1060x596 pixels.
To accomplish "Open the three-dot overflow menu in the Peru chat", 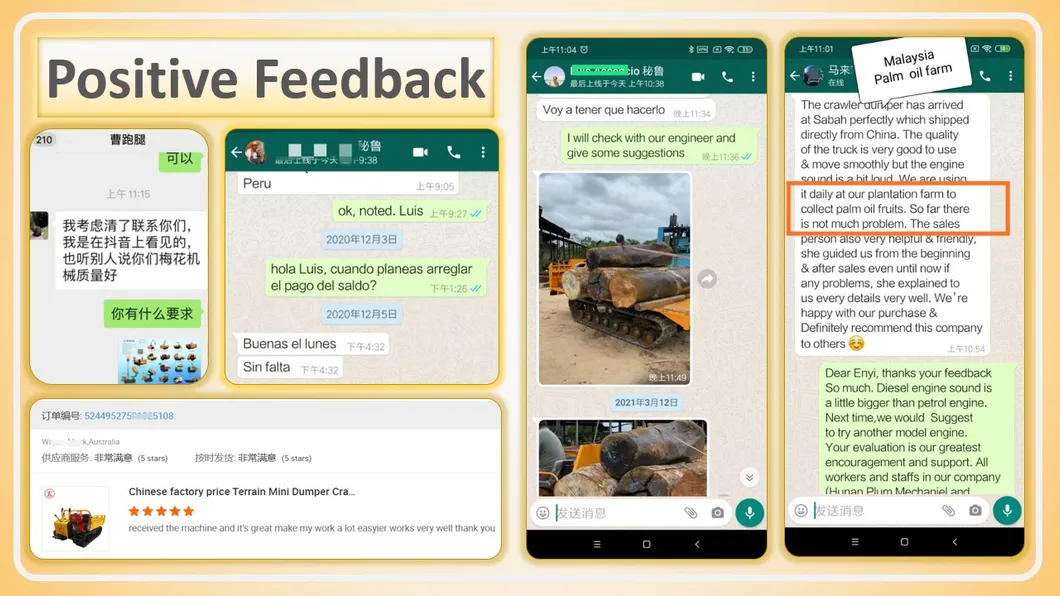I will coord(481,150).
